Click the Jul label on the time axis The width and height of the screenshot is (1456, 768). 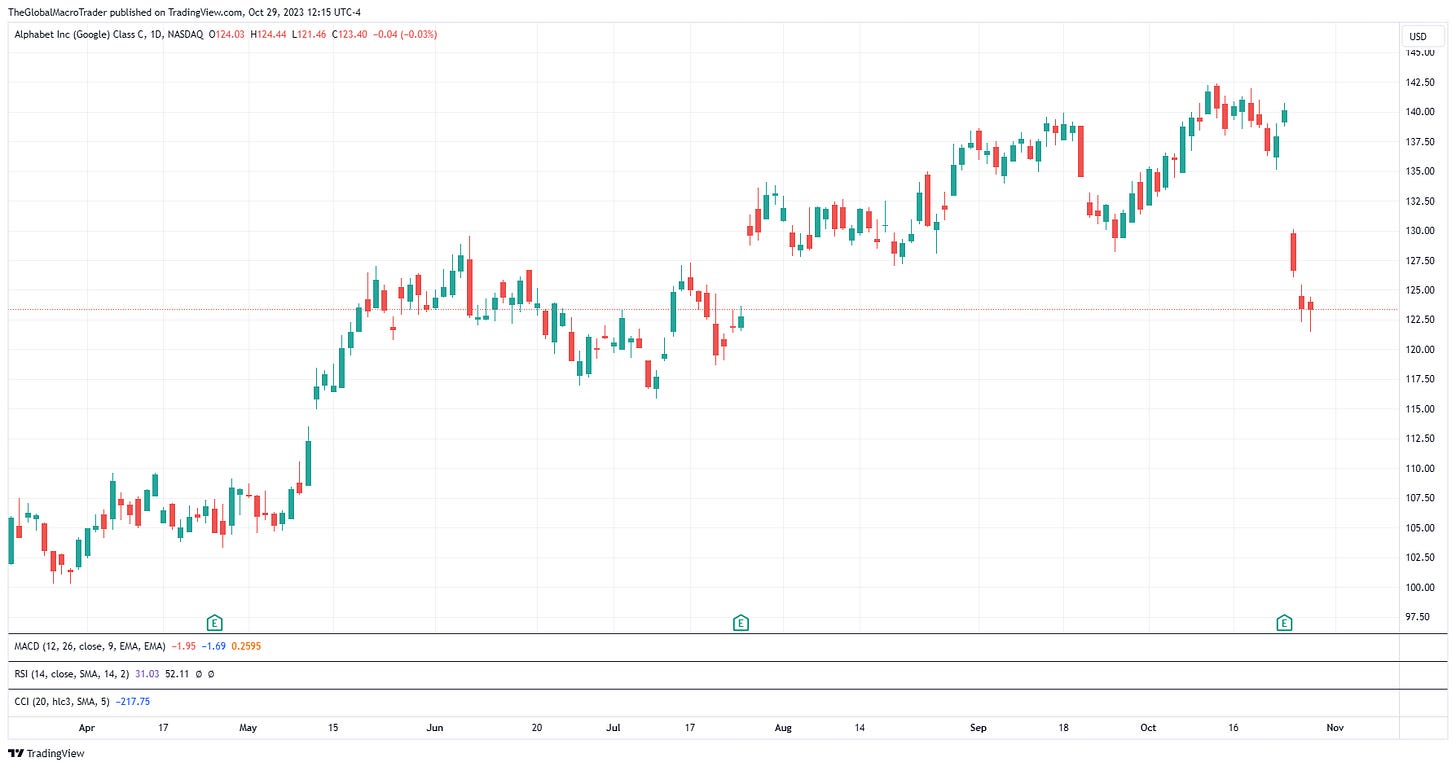pos(612,728)
